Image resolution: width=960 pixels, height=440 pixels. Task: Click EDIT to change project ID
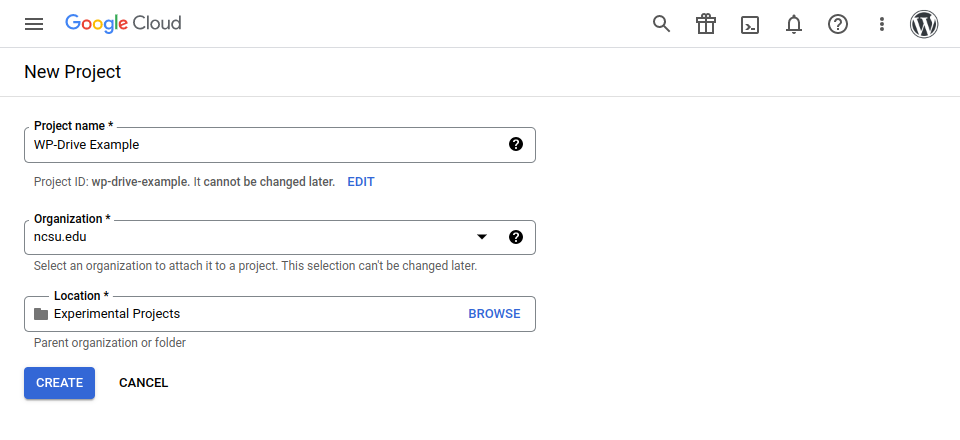pos(361,182)
